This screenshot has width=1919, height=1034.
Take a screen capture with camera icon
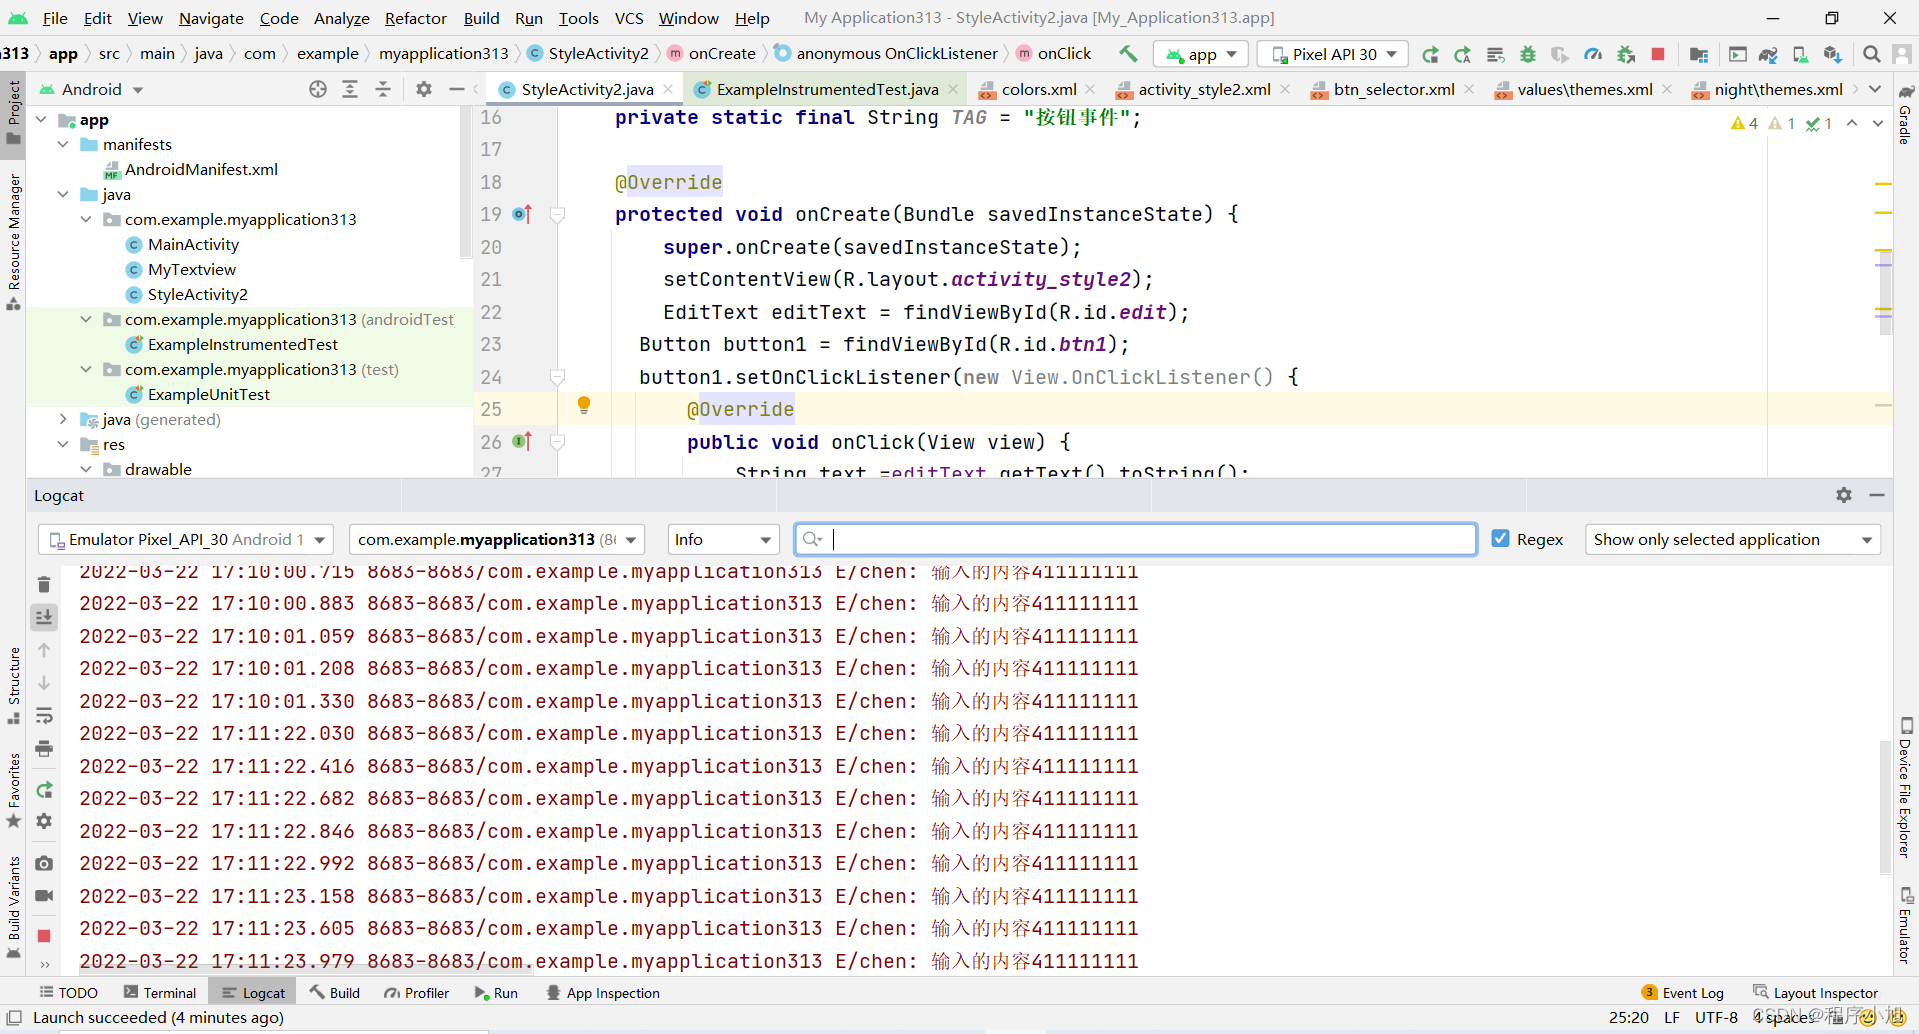coord(44,863)
